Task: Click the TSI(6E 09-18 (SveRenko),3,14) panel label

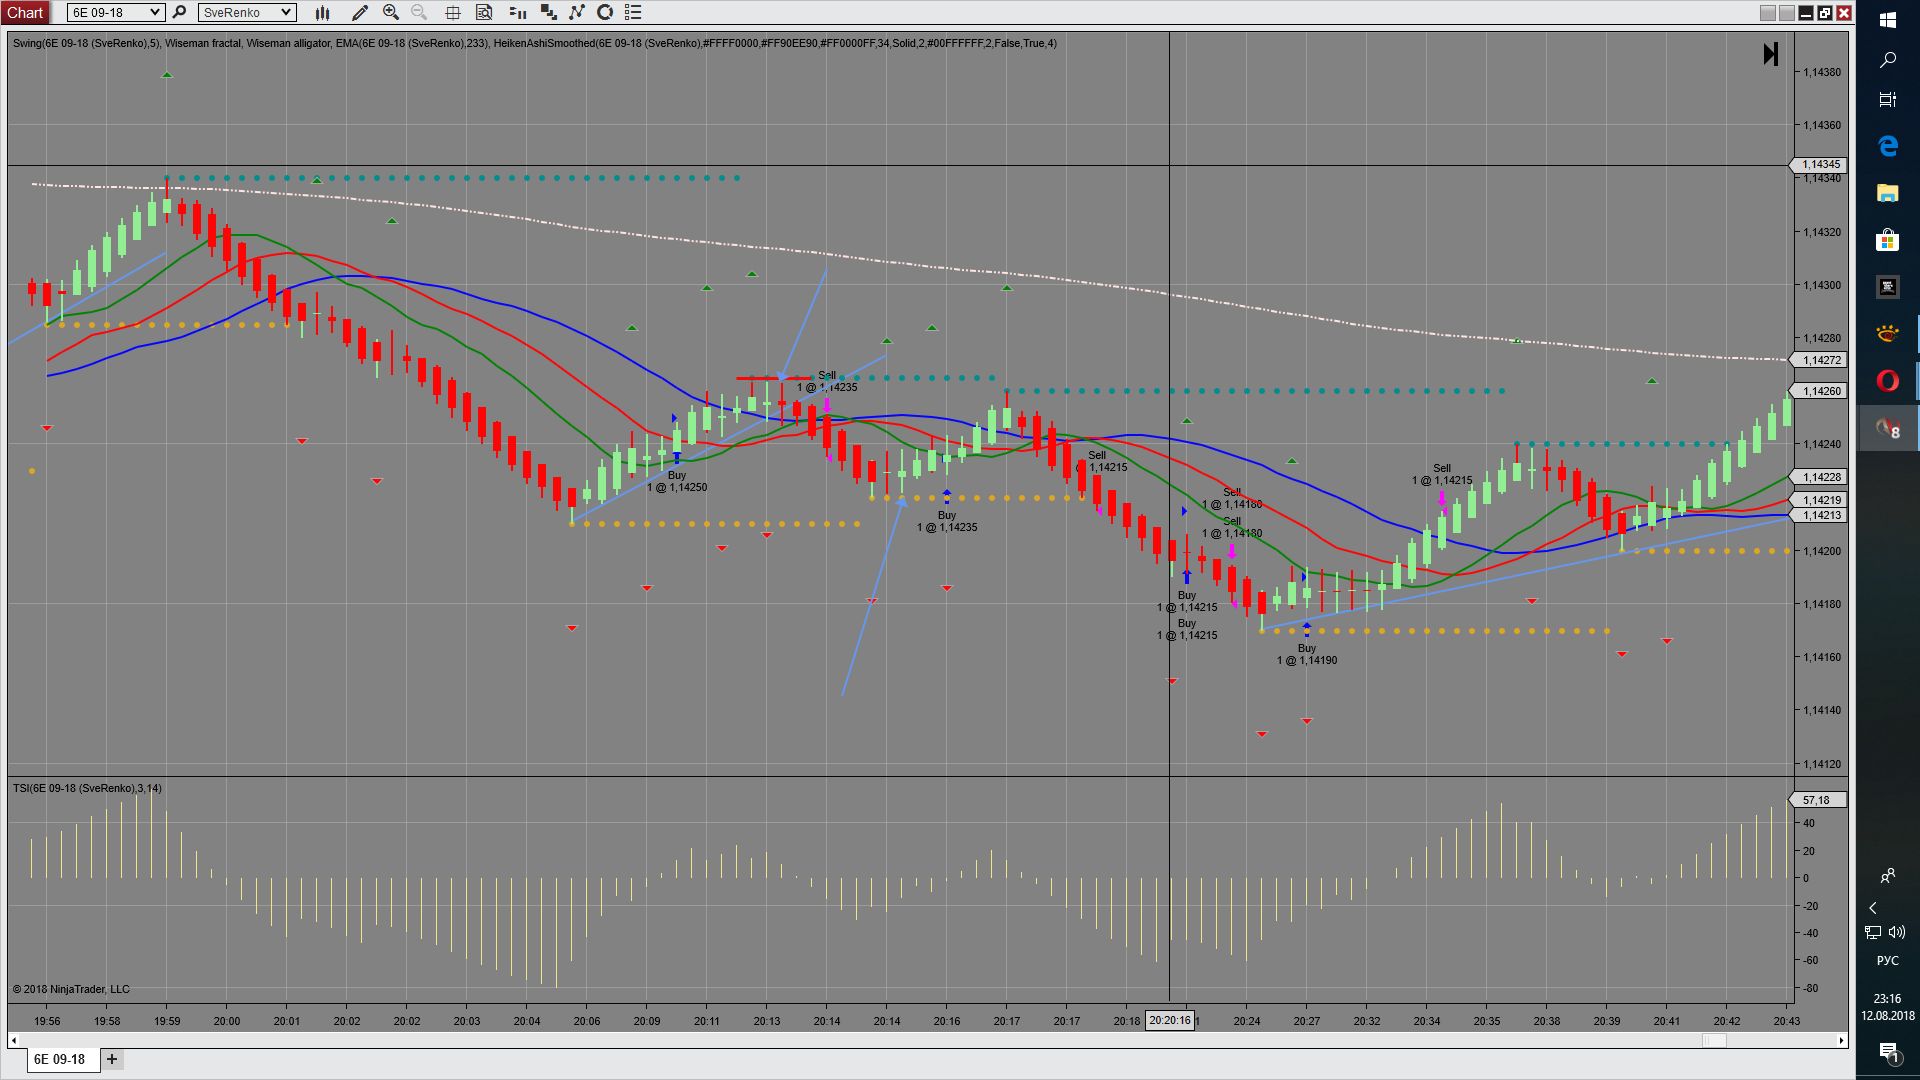Action: 87,788
